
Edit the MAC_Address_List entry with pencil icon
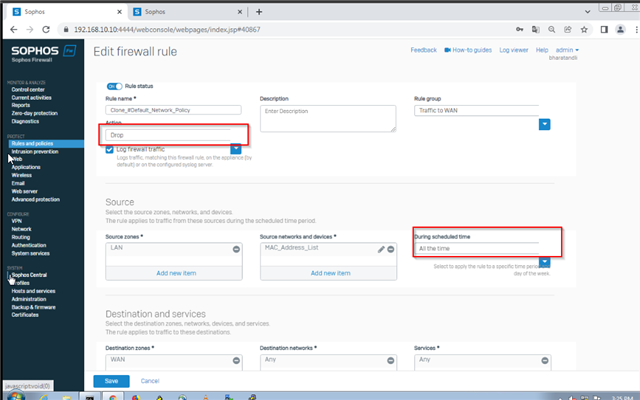(x=381, y=249)
